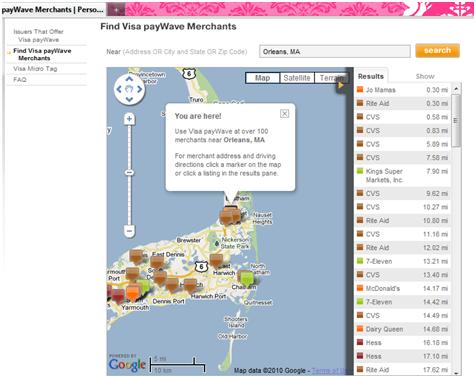Click the brown marker at Harwich Port
The width and height of the screenshot is (476, 378).
tap(190, 286)
